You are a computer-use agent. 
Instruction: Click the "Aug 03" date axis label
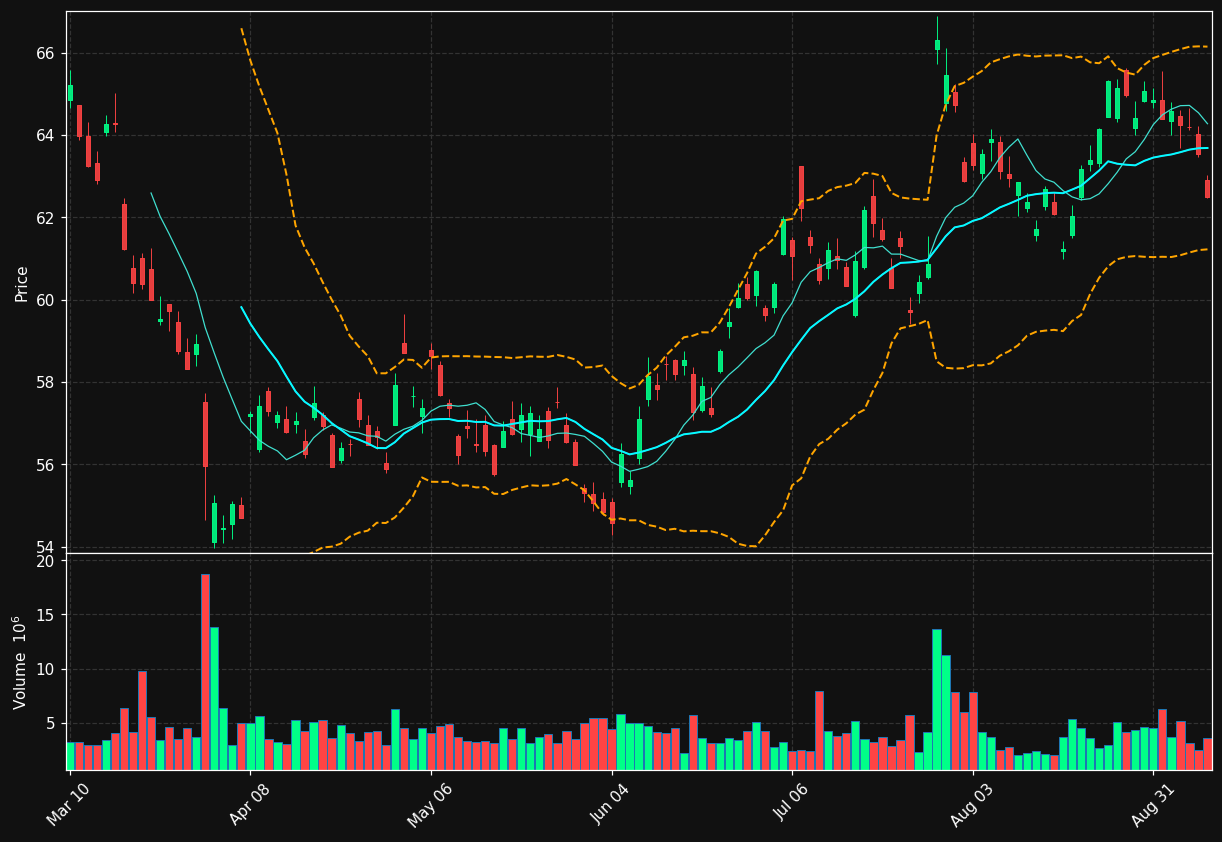(973, 804)
